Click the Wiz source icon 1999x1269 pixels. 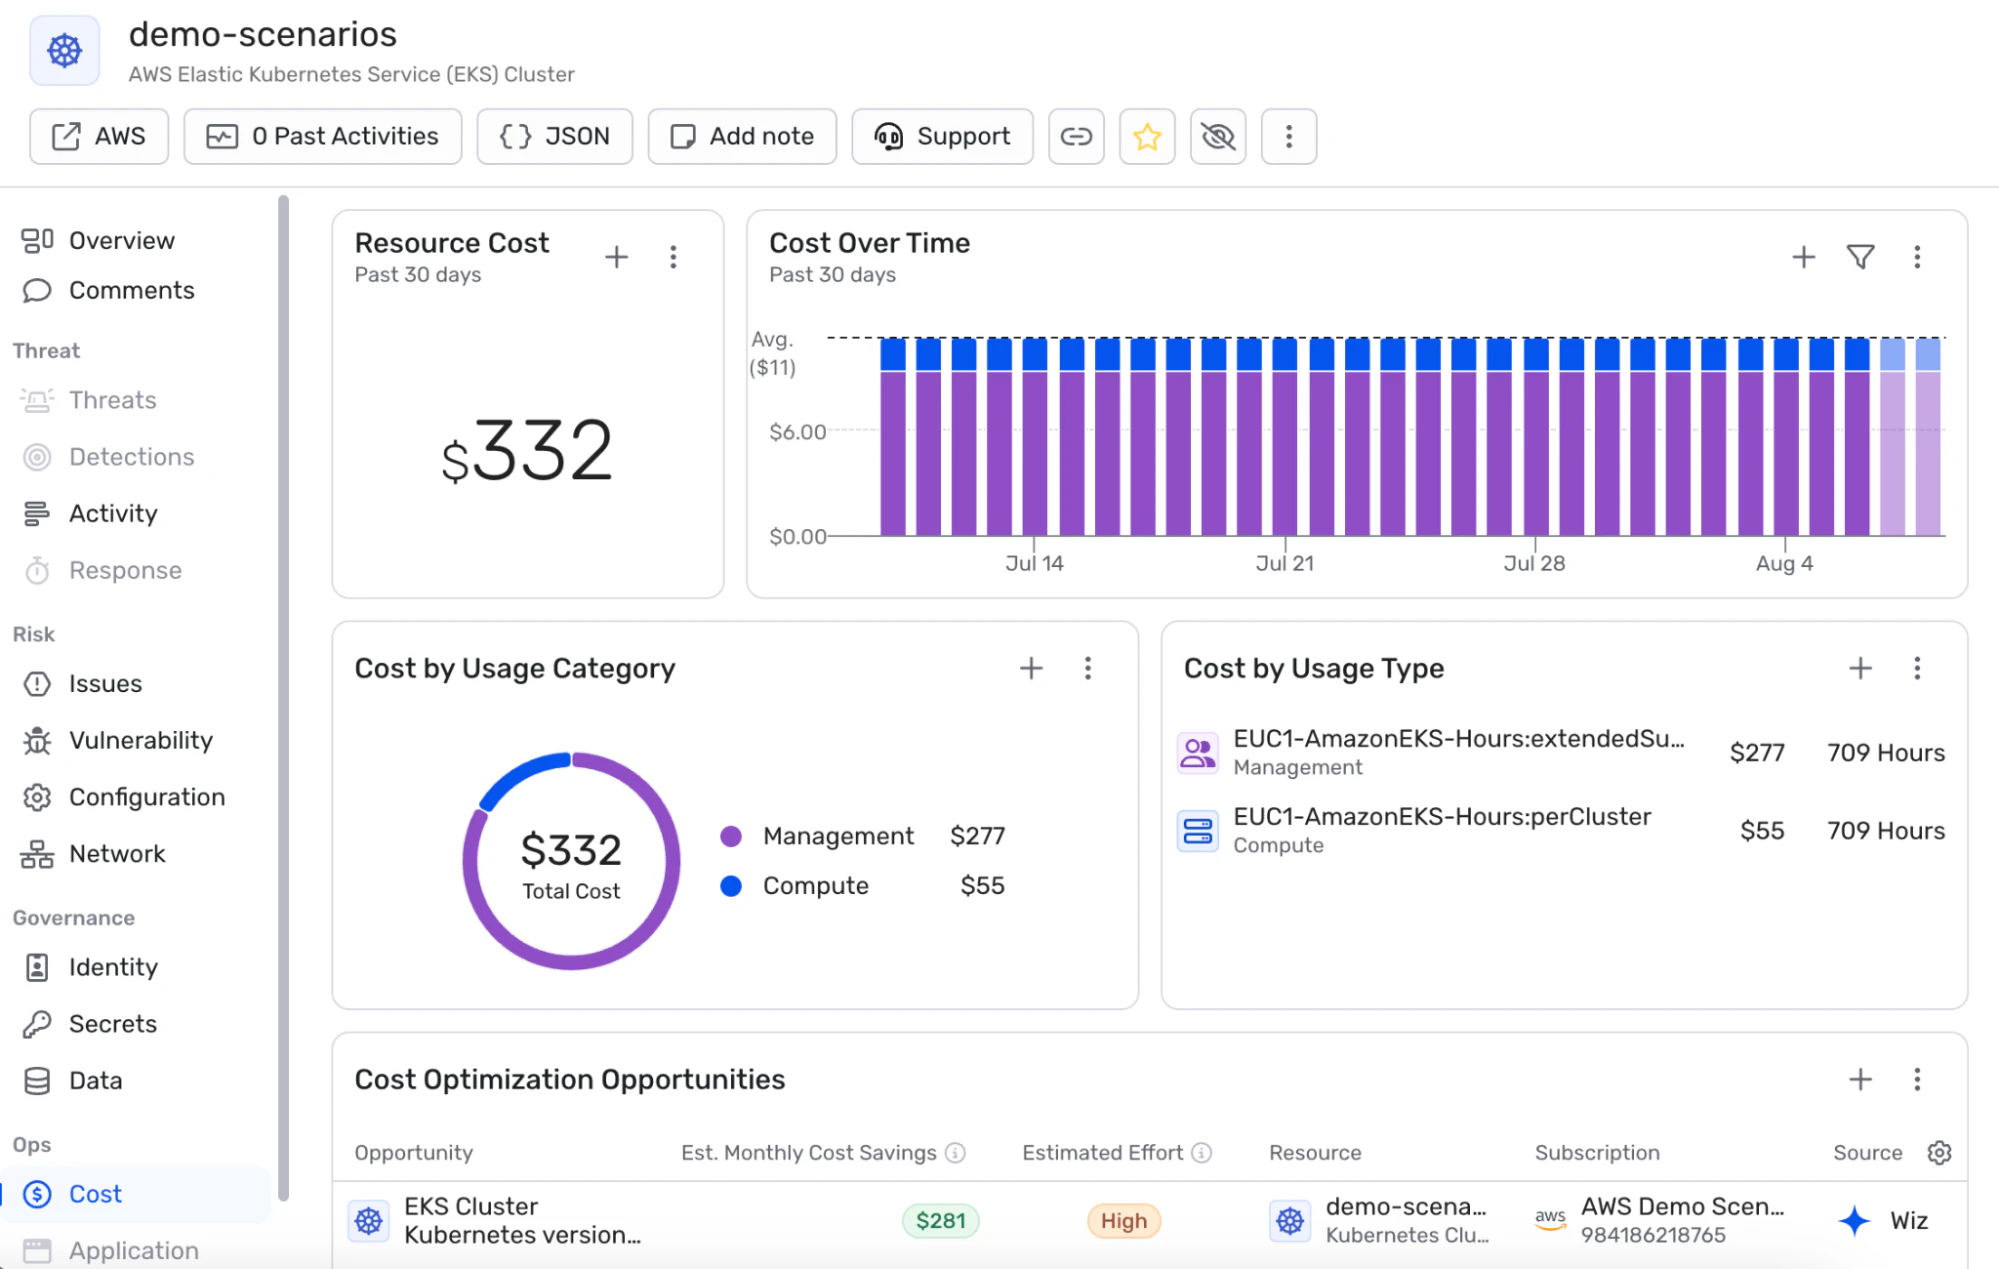coord(1854,1220)
